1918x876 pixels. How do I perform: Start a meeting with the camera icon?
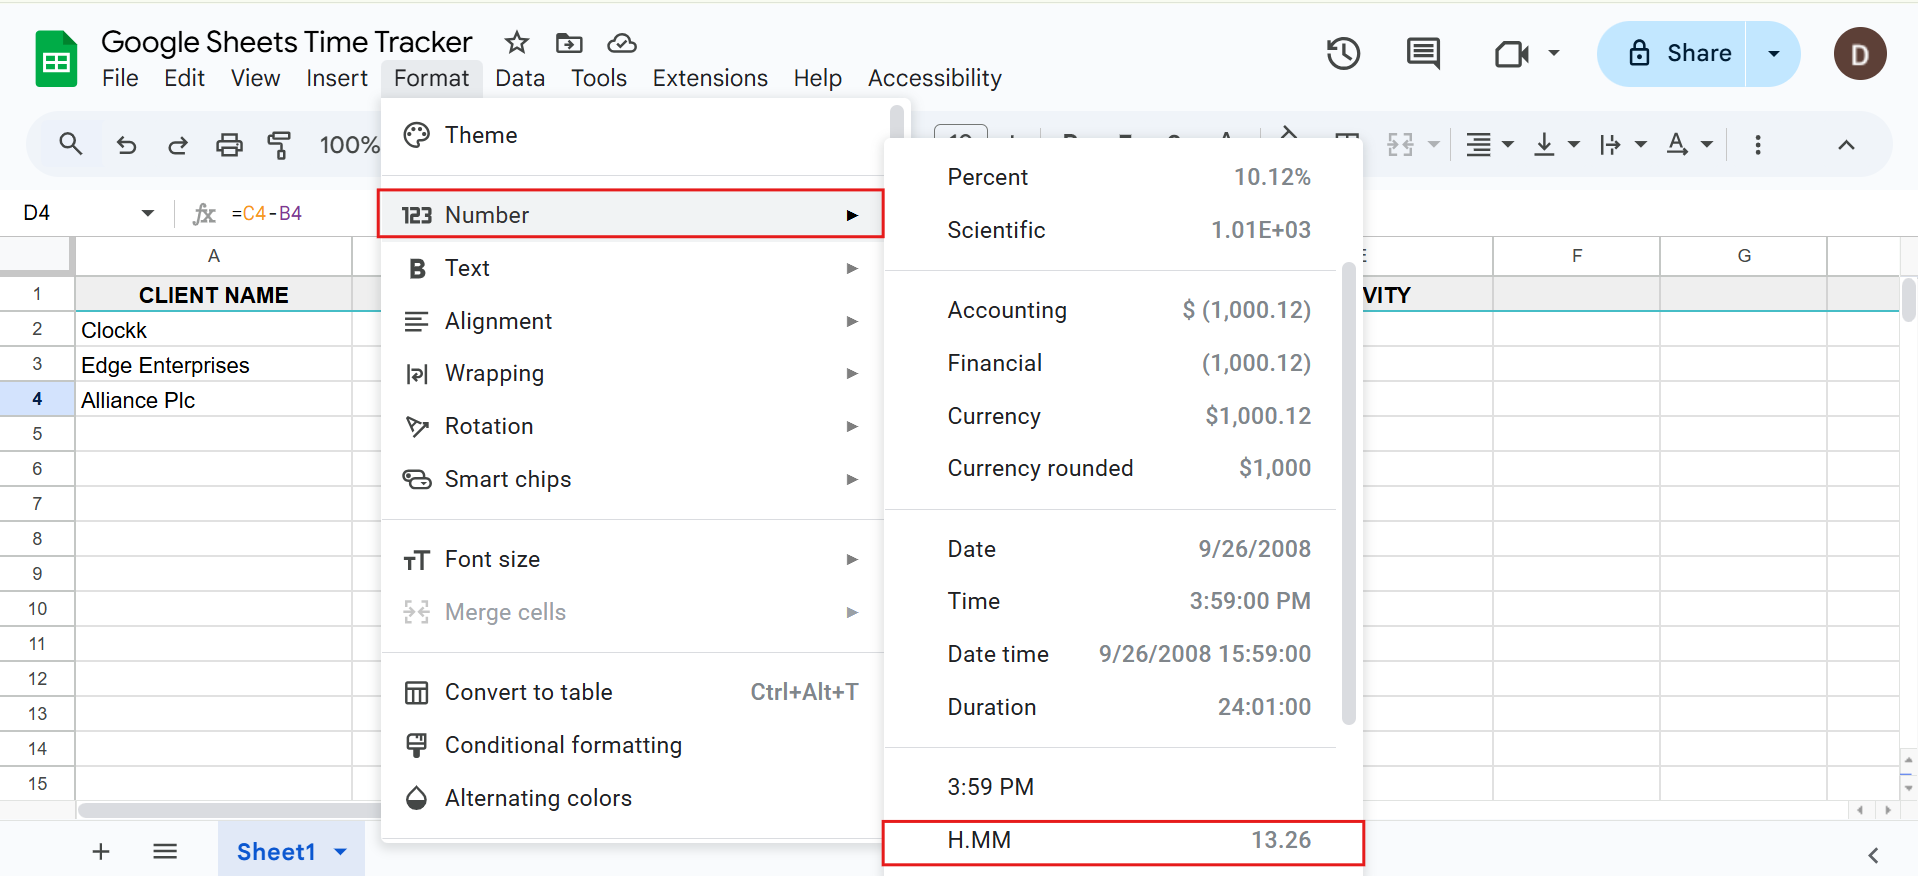1511,53
